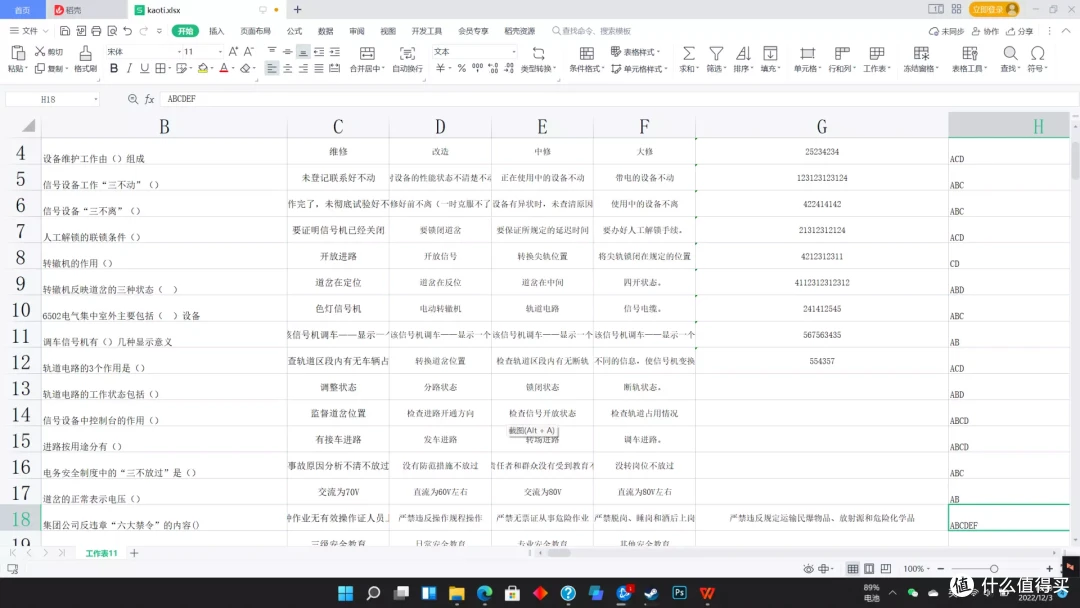Open the borders dropdown arrow
This screenshot has width=1080, height=608.
tap(169, 68)
